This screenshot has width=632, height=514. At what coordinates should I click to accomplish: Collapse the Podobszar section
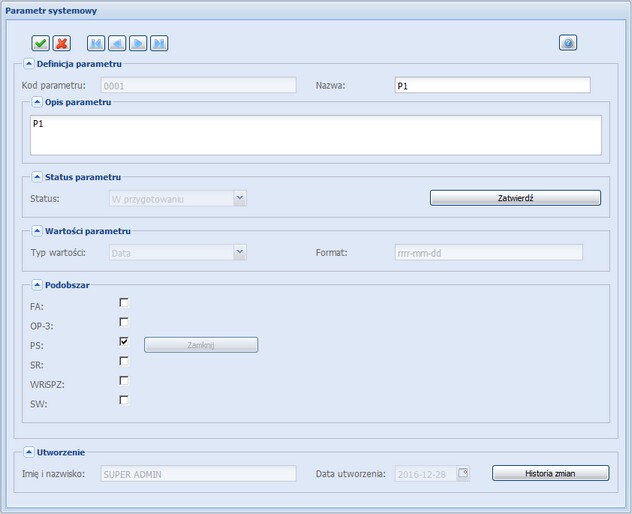[x=38, y=285]
